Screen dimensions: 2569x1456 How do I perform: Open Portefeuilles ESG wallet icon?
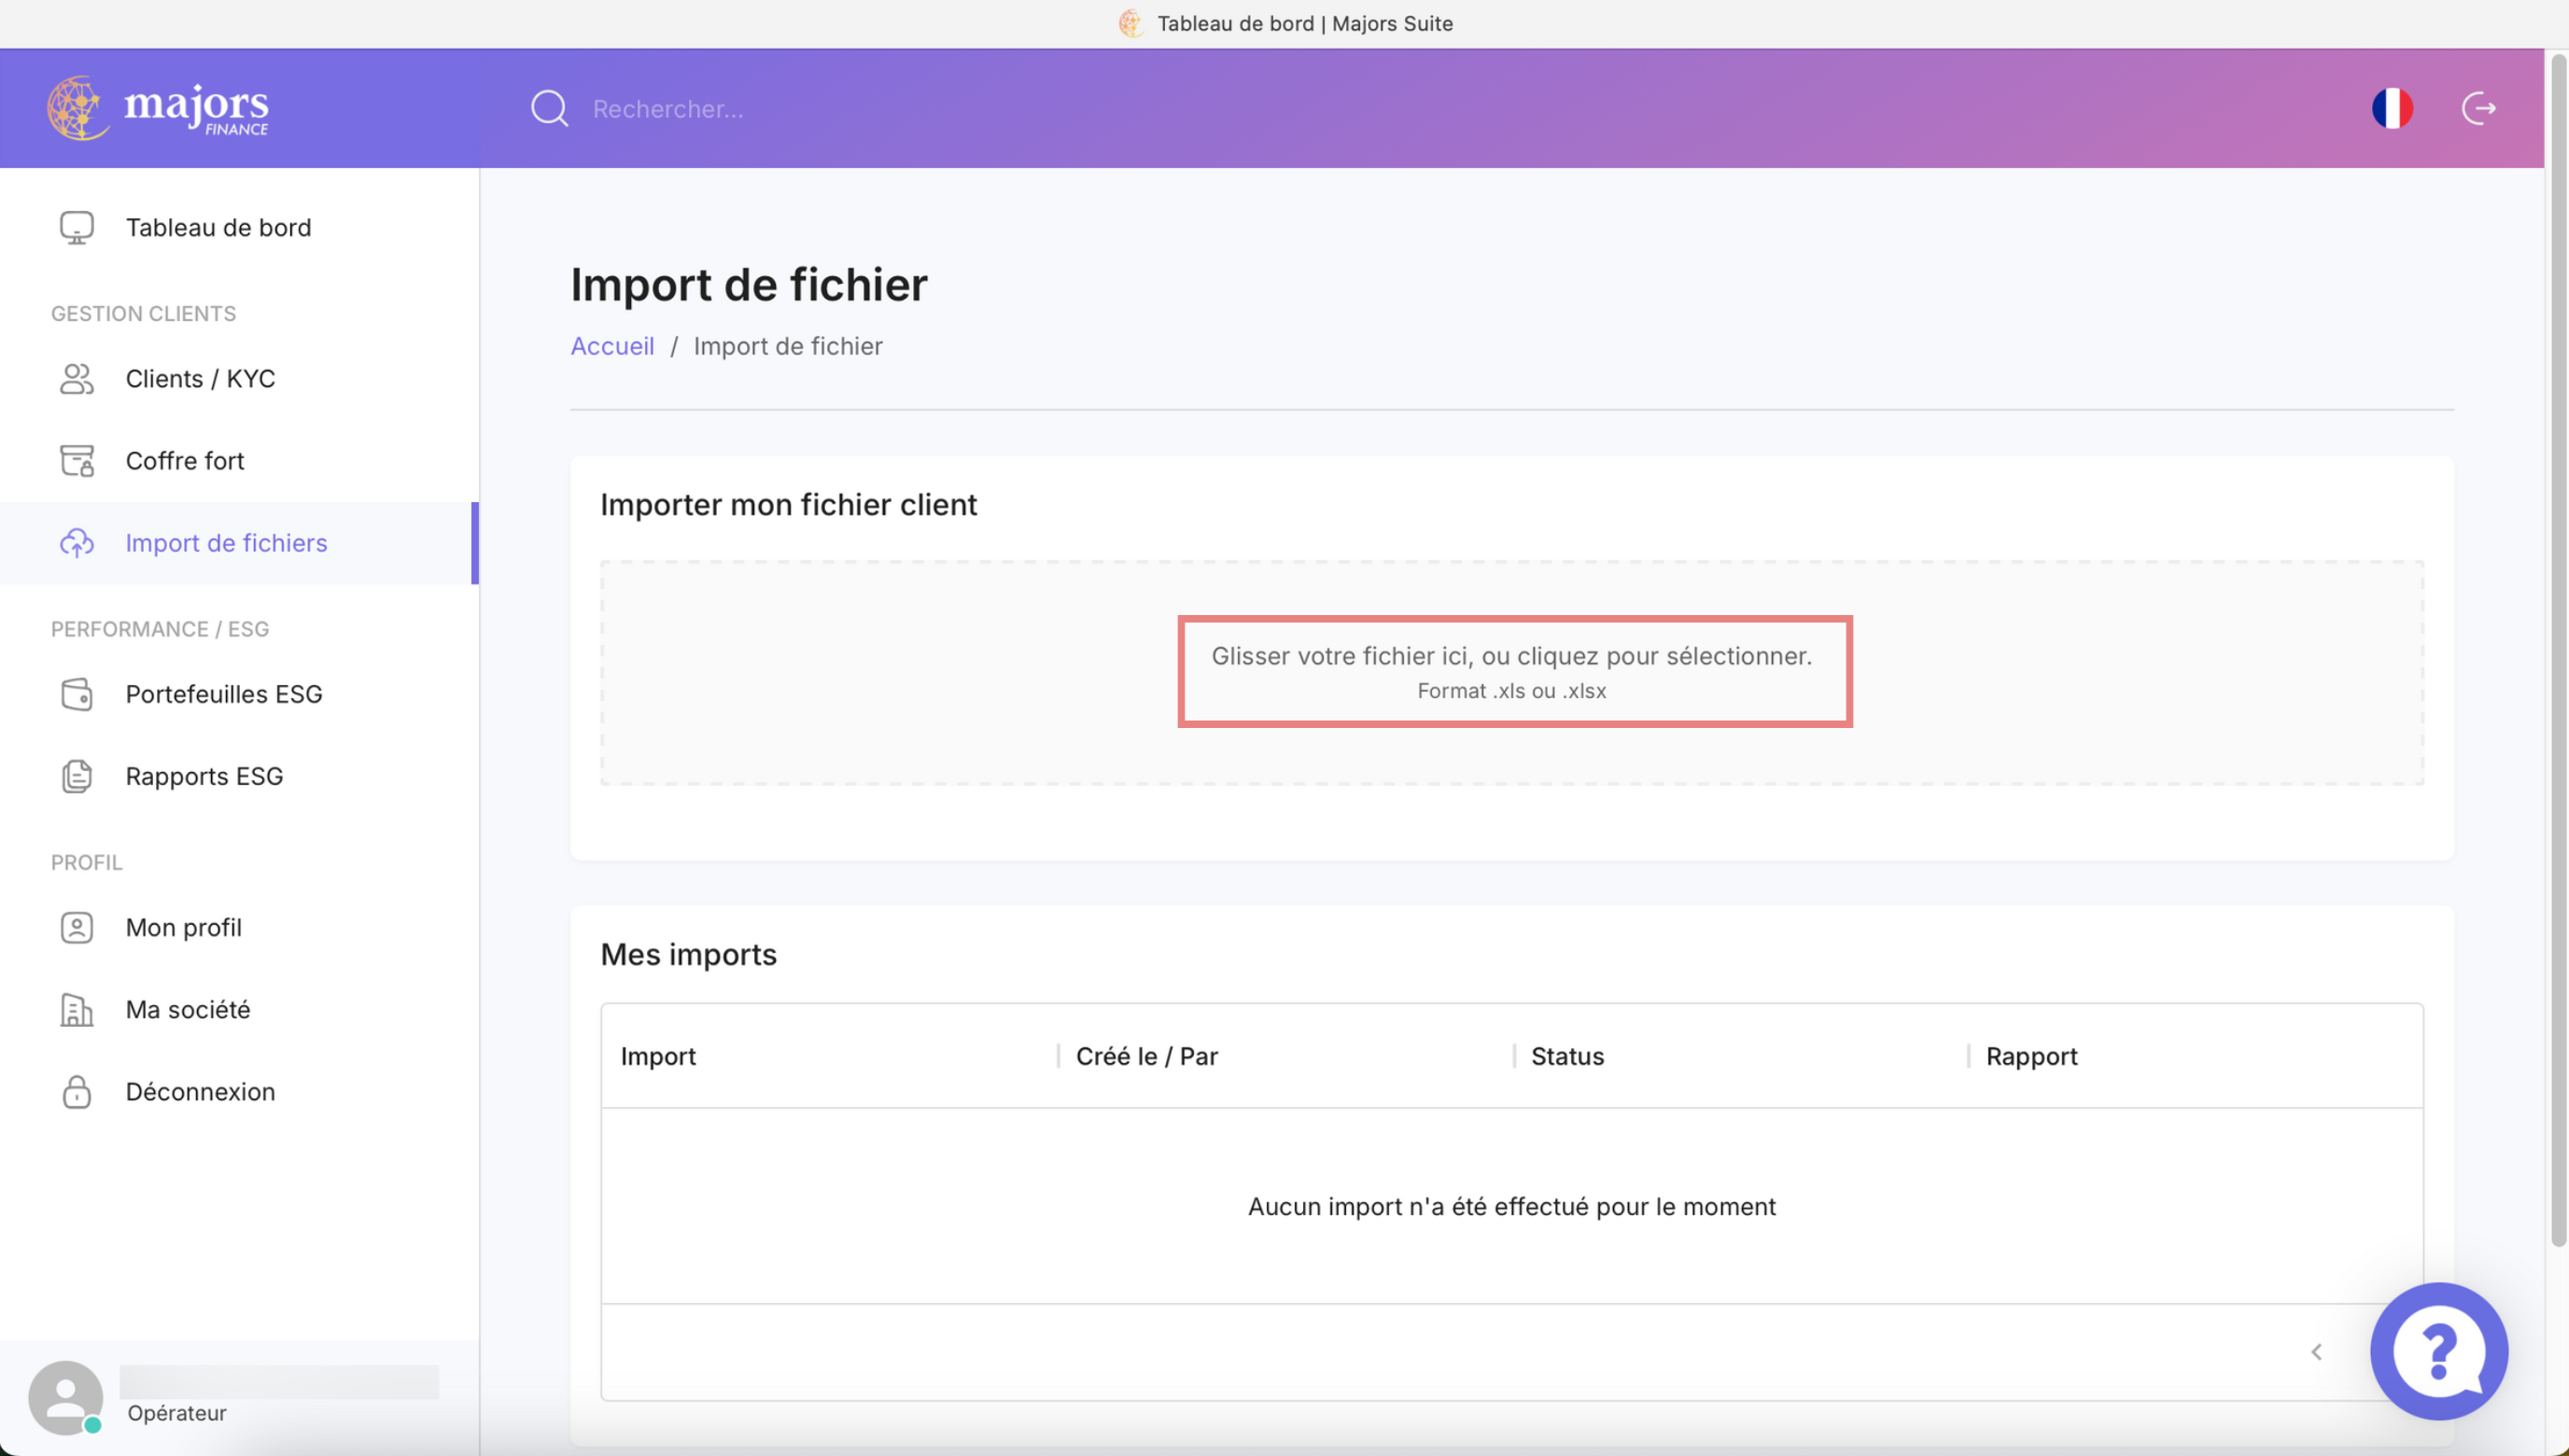(x=77, y=694)
